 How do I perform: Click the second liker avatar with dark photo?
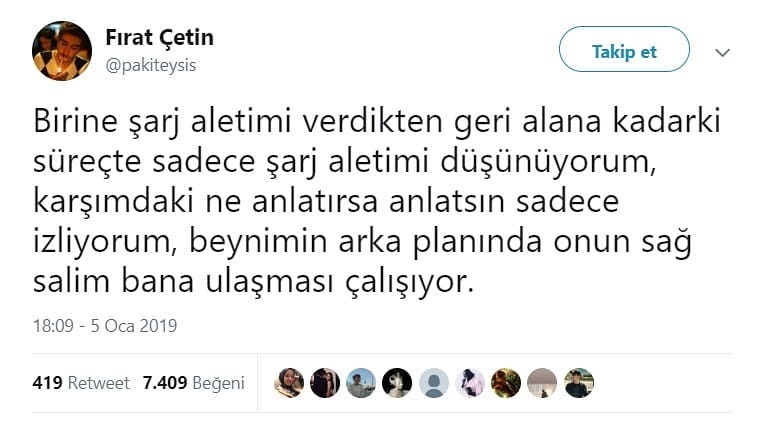(325, 383)
